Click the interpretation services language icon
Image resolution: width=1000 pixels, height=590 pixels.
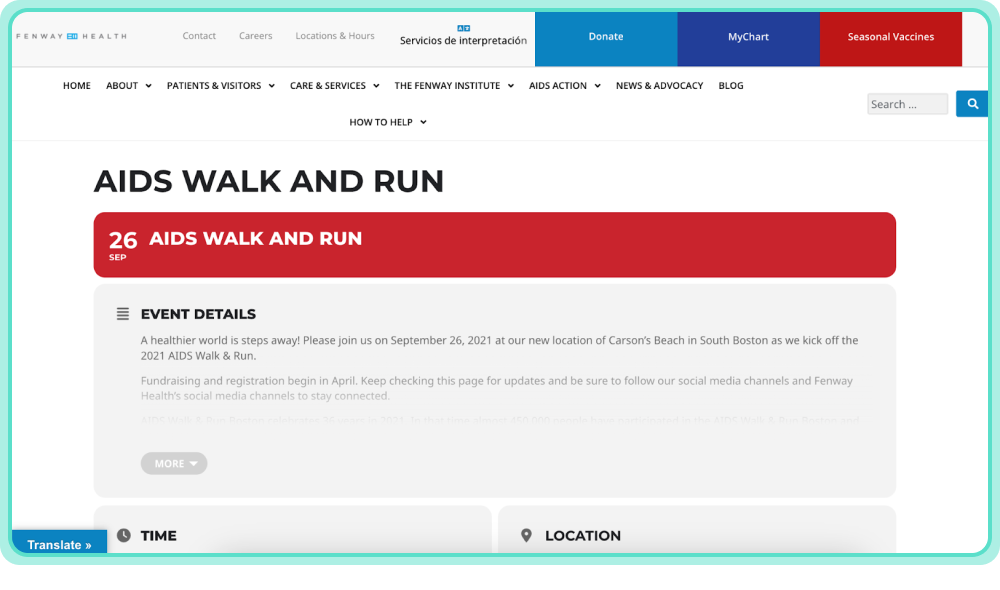click(464, 28)
